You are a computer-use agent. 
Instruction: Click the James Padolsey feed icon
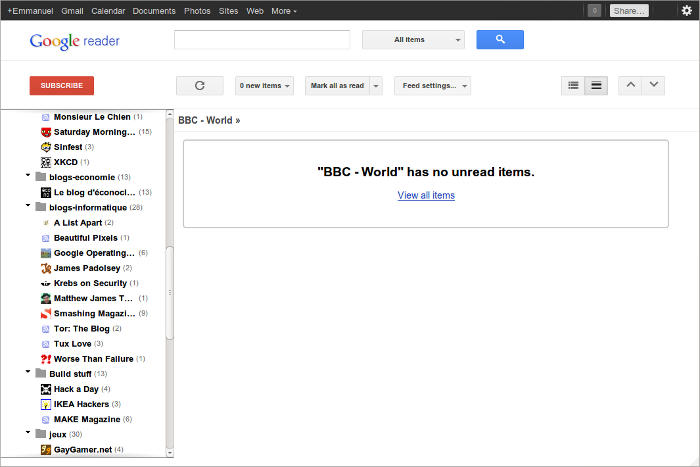click(46, 268)
